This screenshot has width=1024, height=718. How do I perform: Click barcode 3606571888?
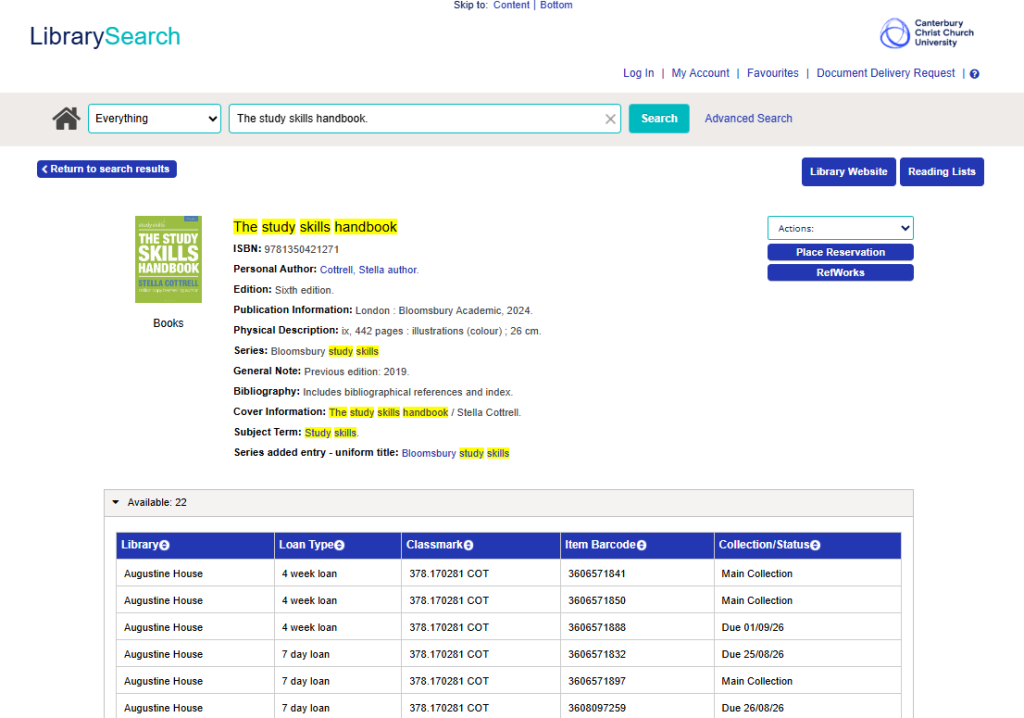[597, 627]
